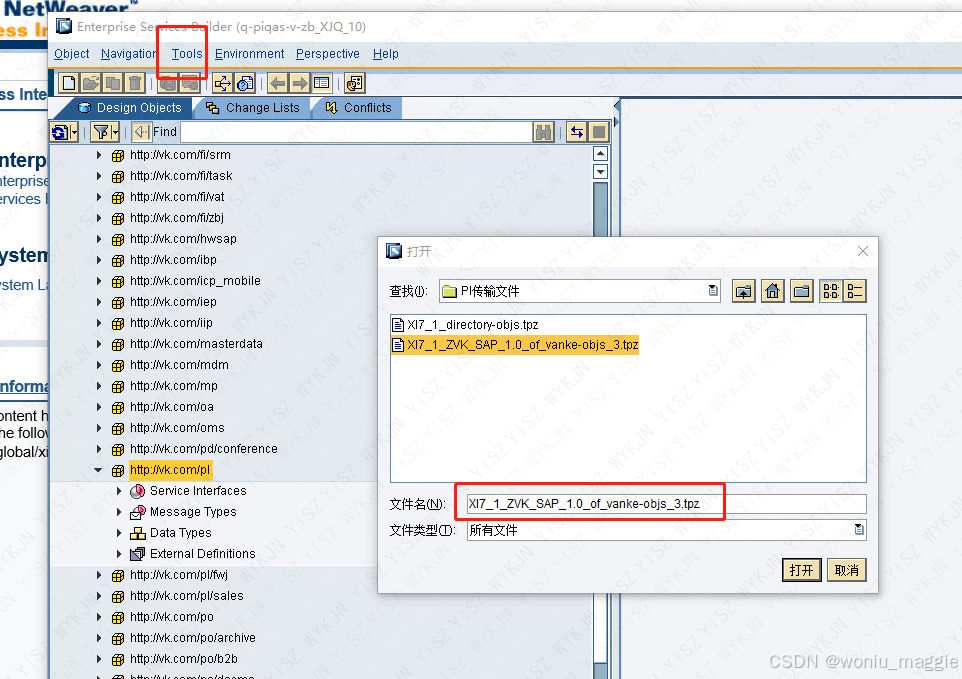962x679 pixels.
Task: Switch dialog to details view
Action: tap(855, 291)
